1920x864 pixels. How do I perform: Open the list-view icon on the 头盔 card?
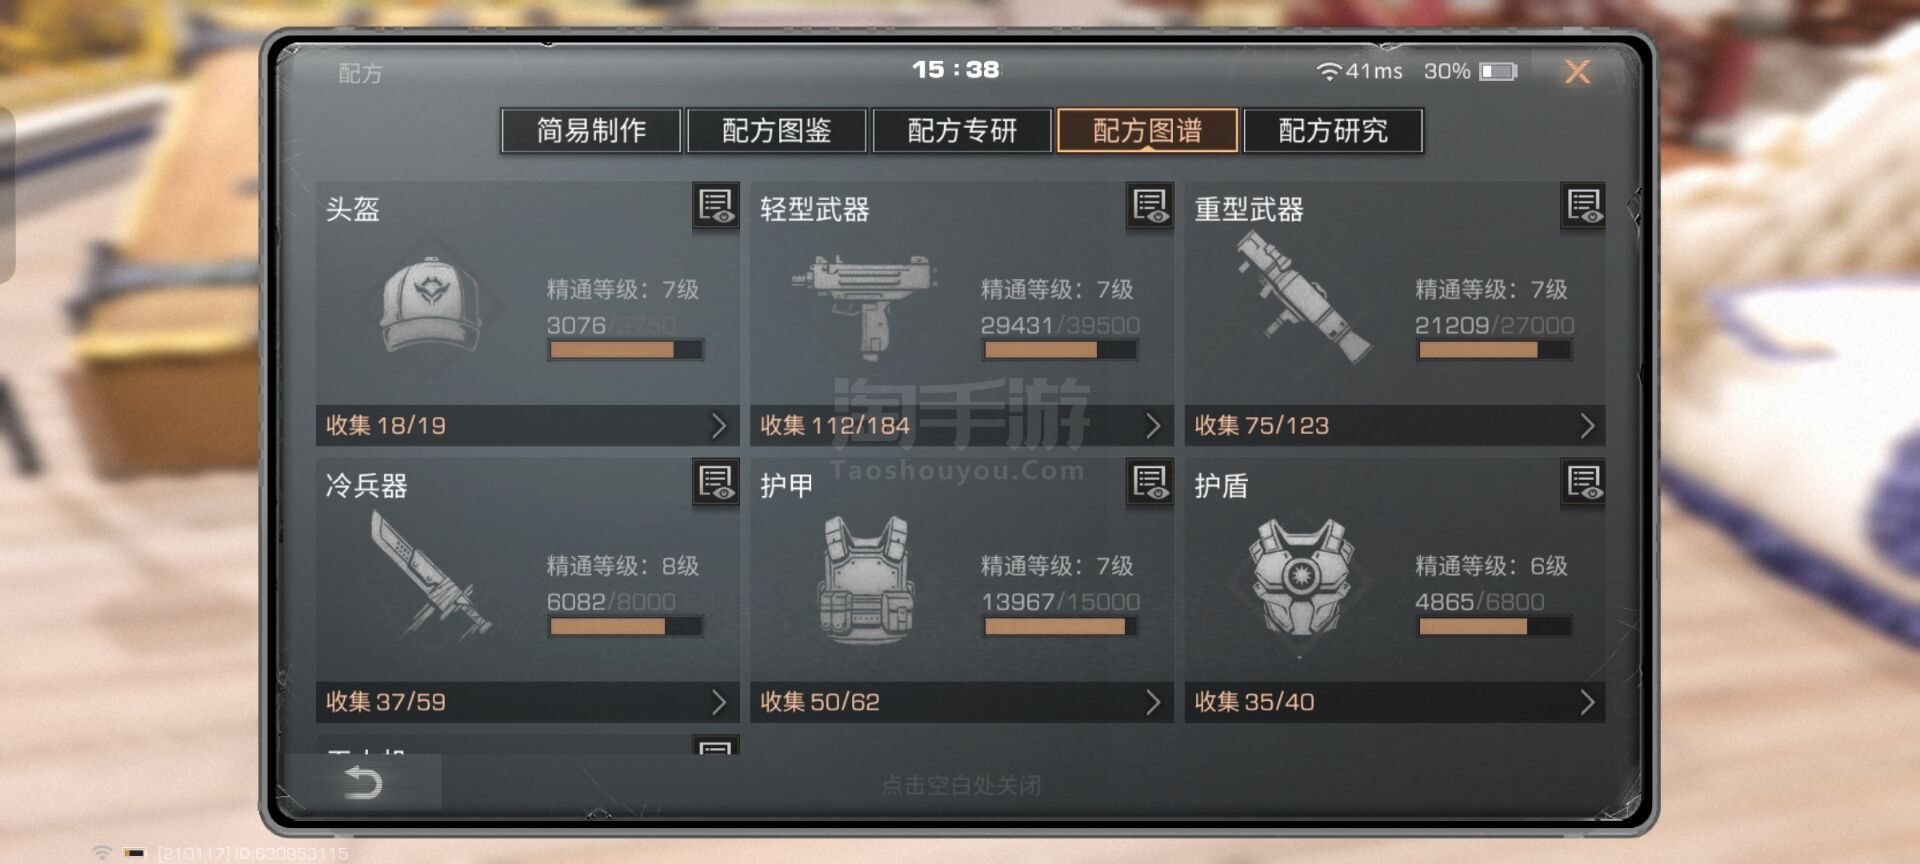(x=716, y=207)
